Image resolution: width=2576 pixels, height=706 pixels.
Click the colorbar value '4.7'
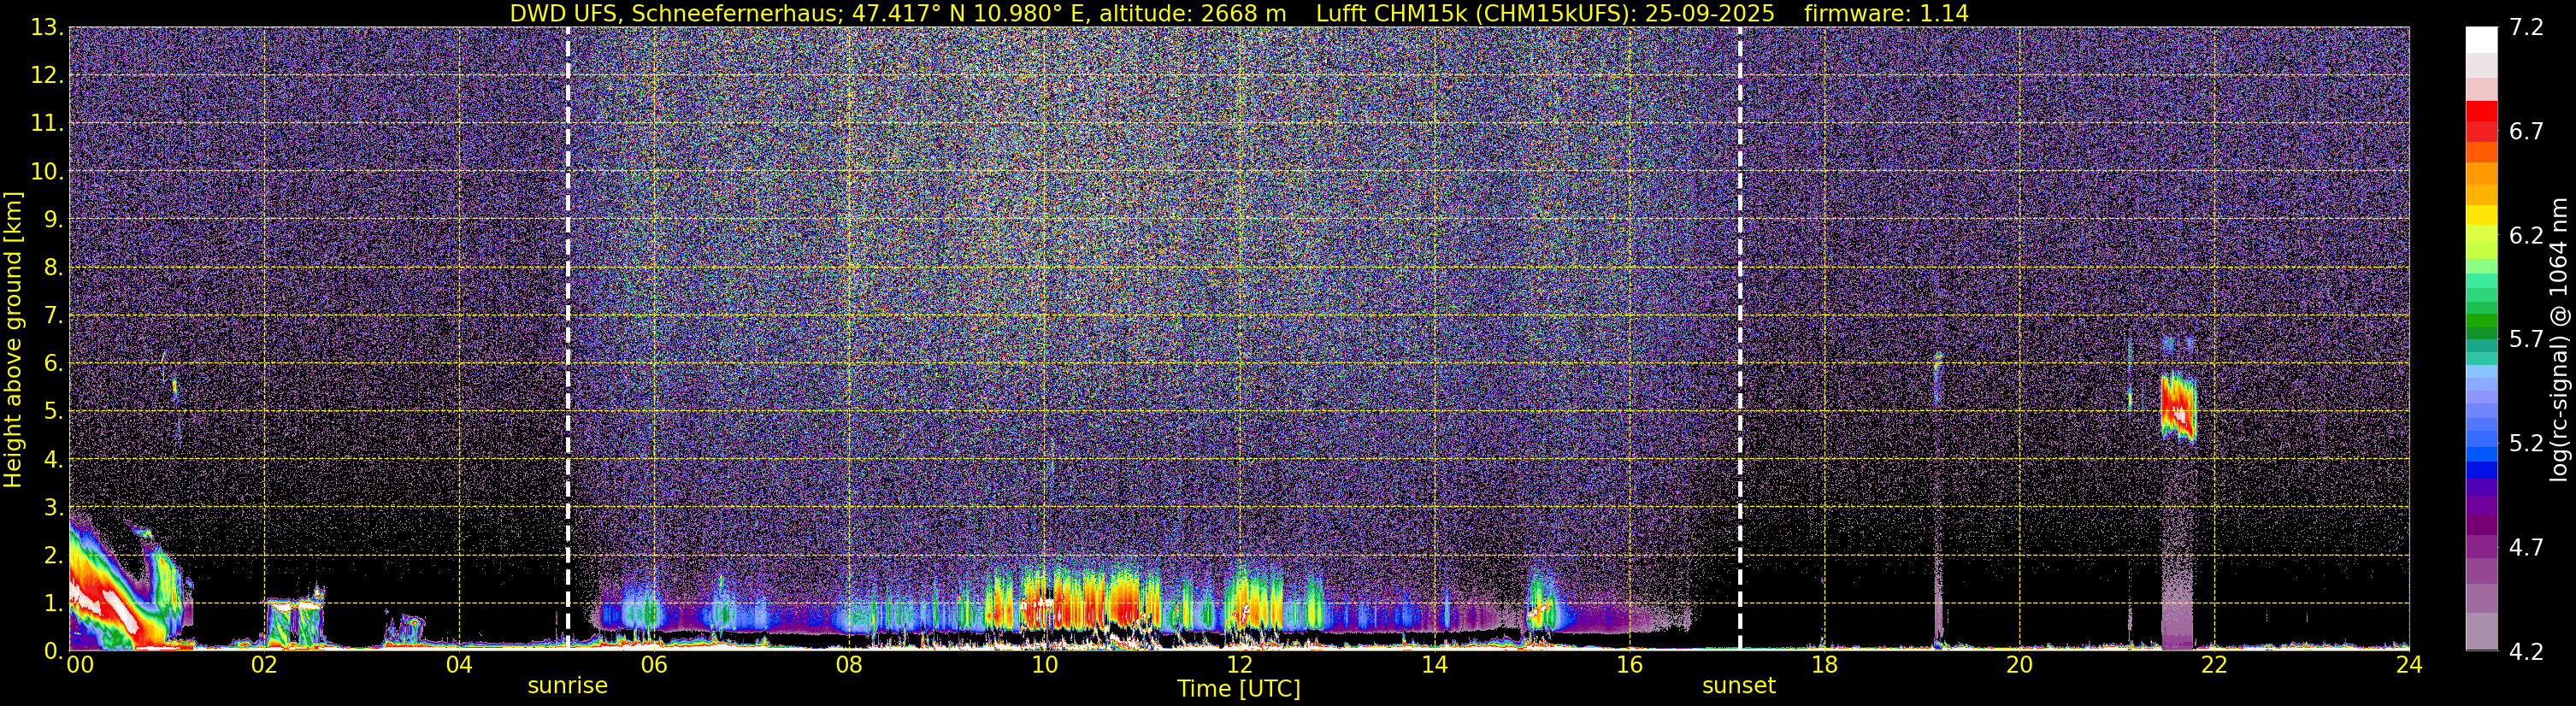(x=2526, y=547)
